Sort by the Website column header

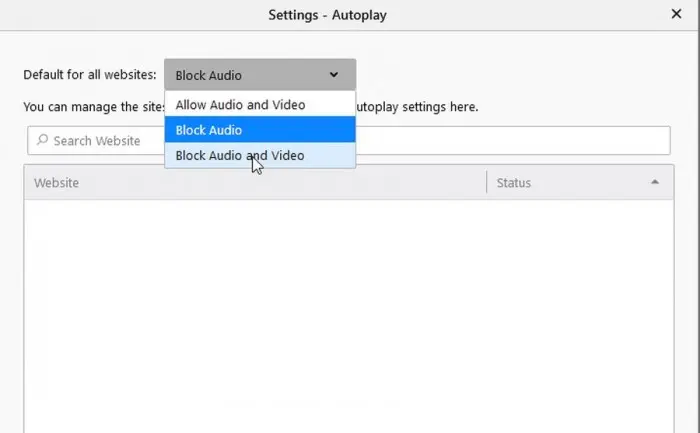coord(255,183)
